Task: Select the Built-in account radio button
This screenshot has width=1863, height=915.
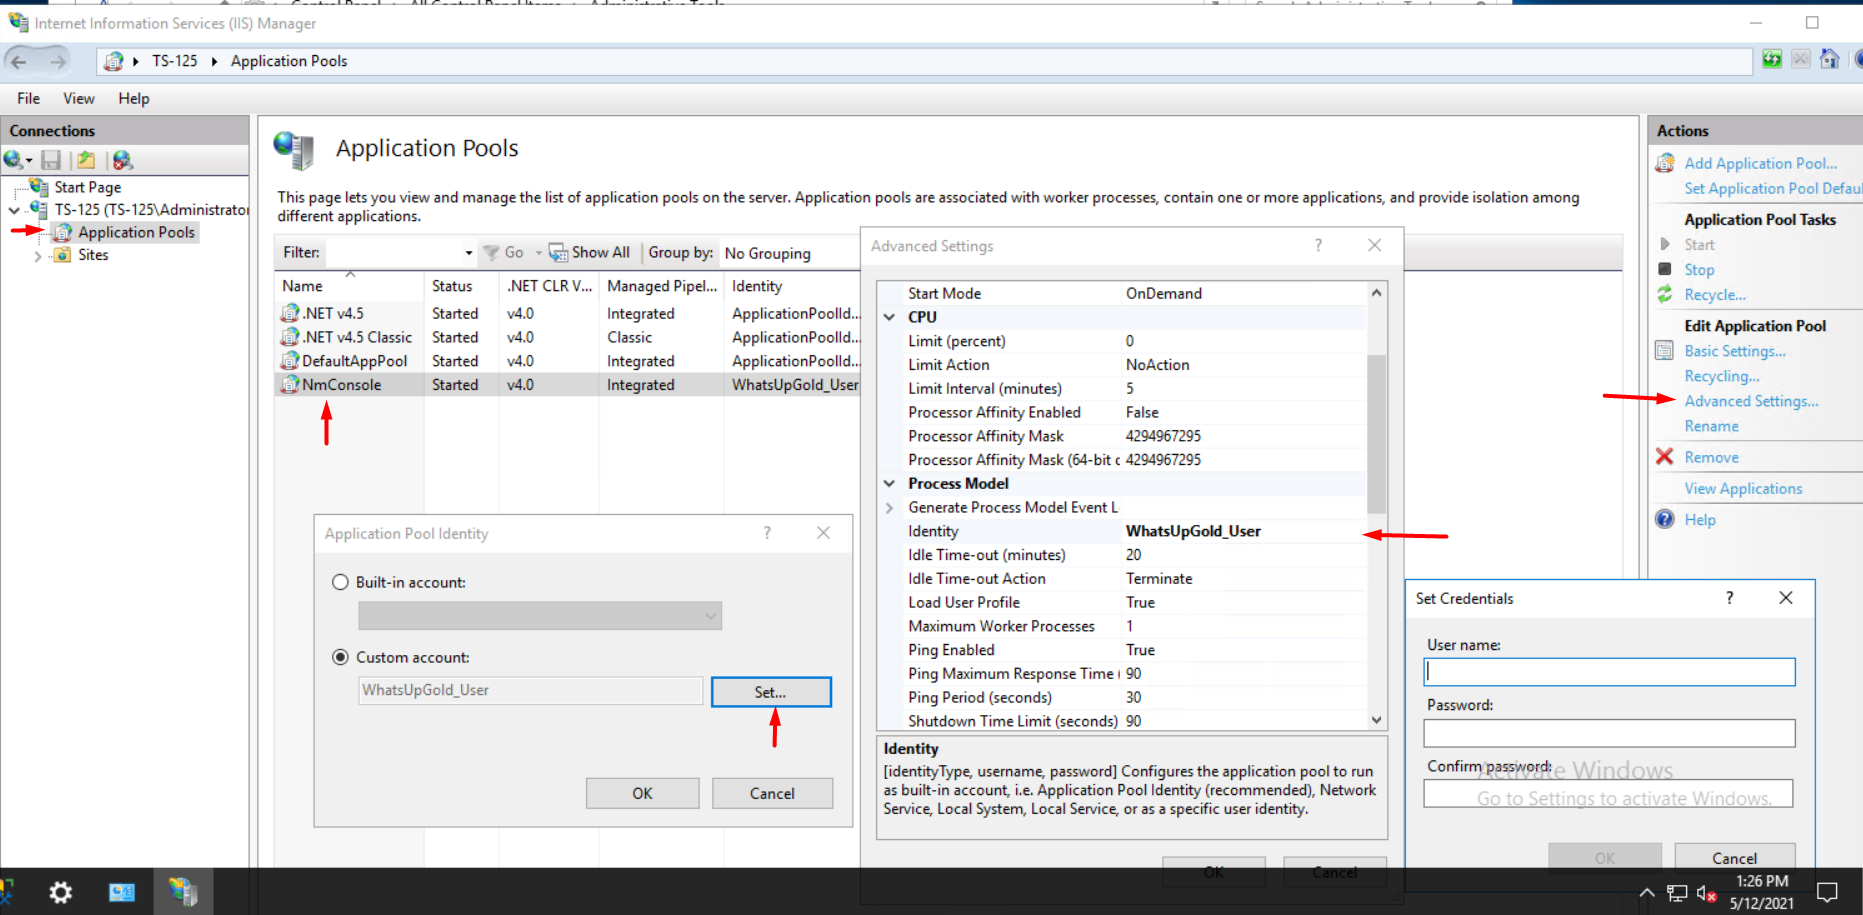Action: pos(340,582)
